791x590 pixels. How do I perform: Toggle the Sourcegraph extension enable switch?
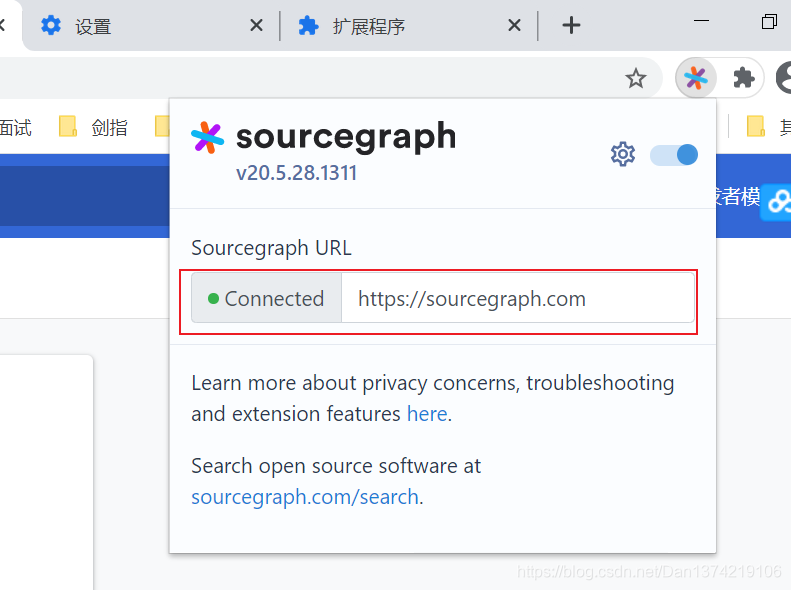[674, 155]
